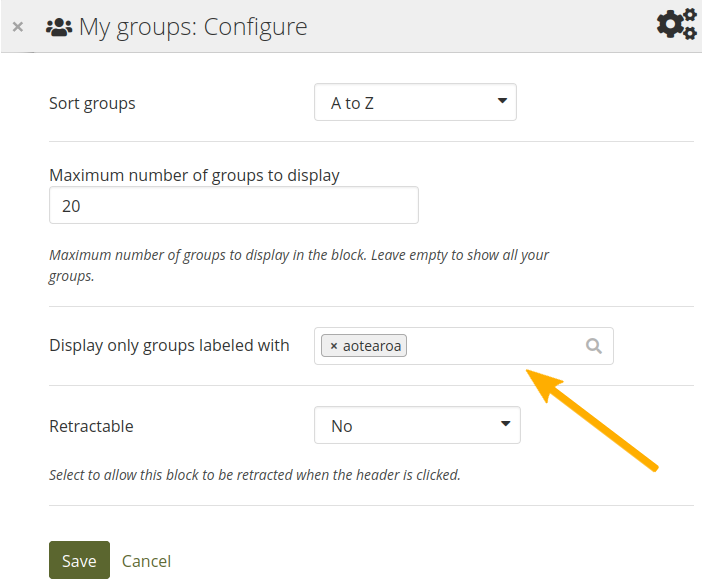The width and height of the screenshot is (702, 586).
Task: Remove the aotearoa label tag
Action: 334,346
